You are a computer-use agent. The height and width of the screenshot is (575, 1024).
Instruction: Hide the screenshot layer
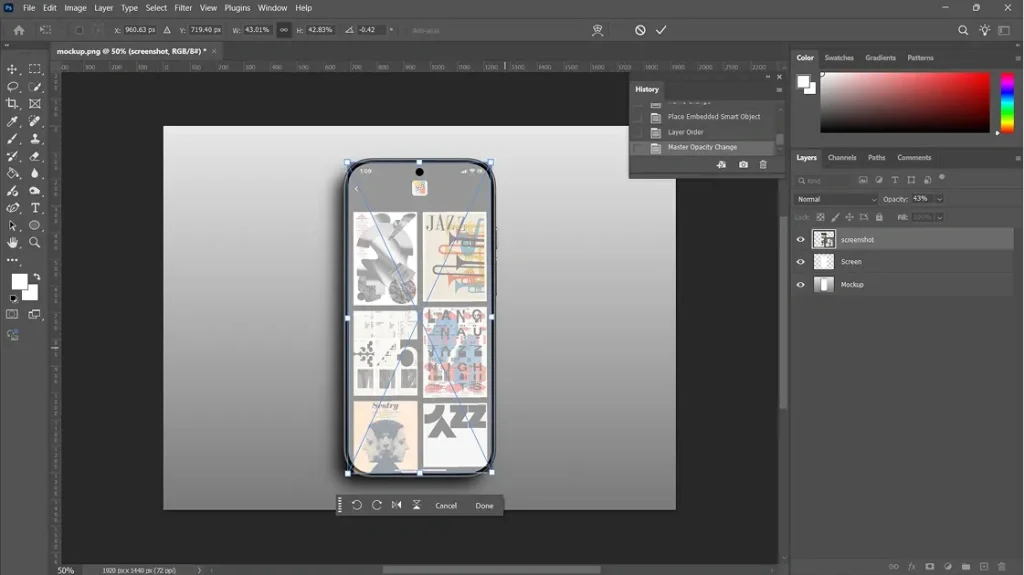[801, 240]
